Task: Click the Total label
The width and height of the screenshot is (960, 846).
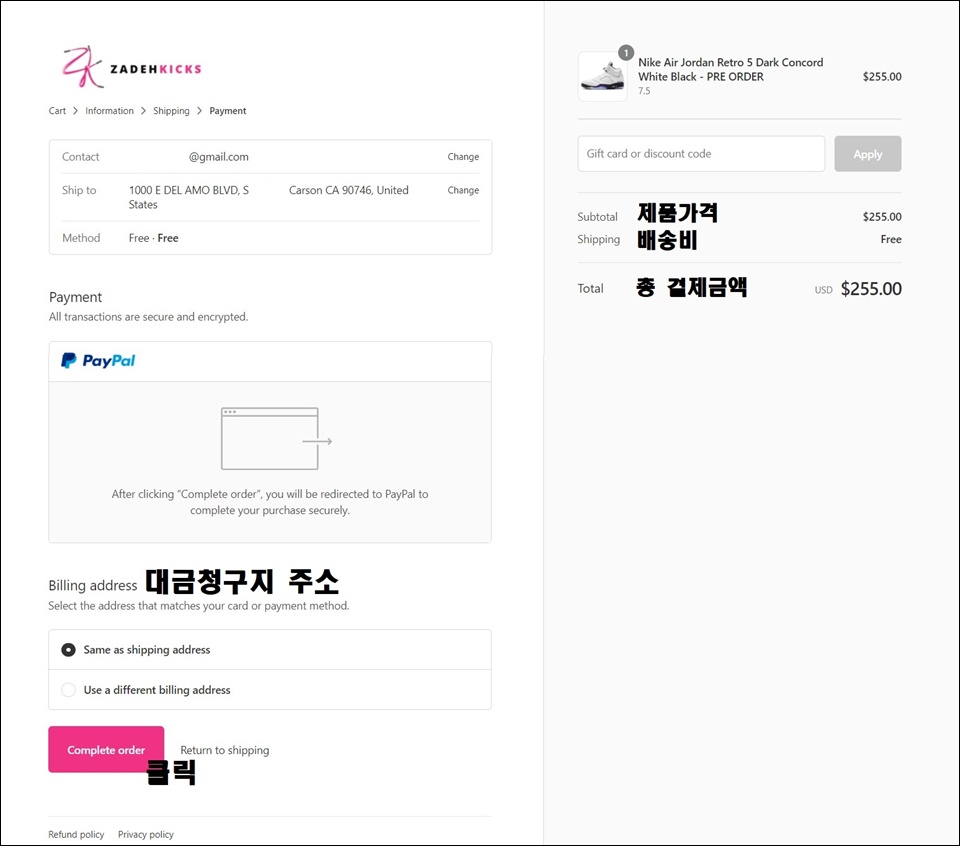Action: (590, 289)
